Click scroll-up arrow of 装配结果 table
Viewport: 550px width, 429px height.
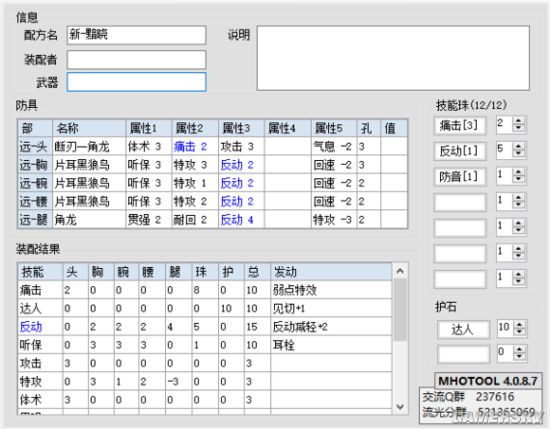coord(400,271)
